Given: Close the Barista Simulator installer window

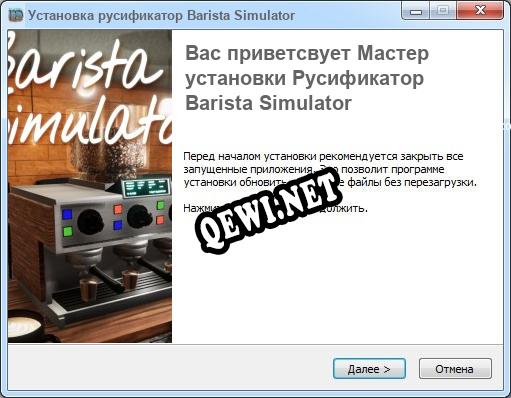Looking at the screenshot, I should (x=480, y=11).
